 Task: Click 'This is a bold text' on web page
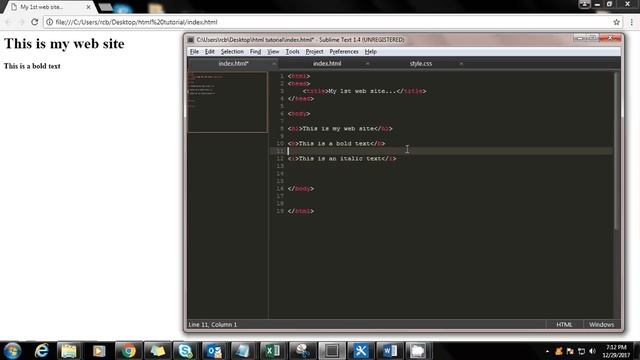click(x=32, y=66)
